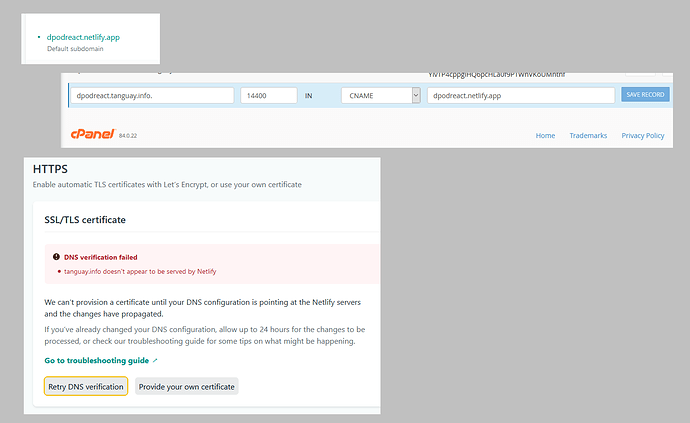Select the HTTPS section heading
Viewport: 690px width, 423px height.
point(50,169)
